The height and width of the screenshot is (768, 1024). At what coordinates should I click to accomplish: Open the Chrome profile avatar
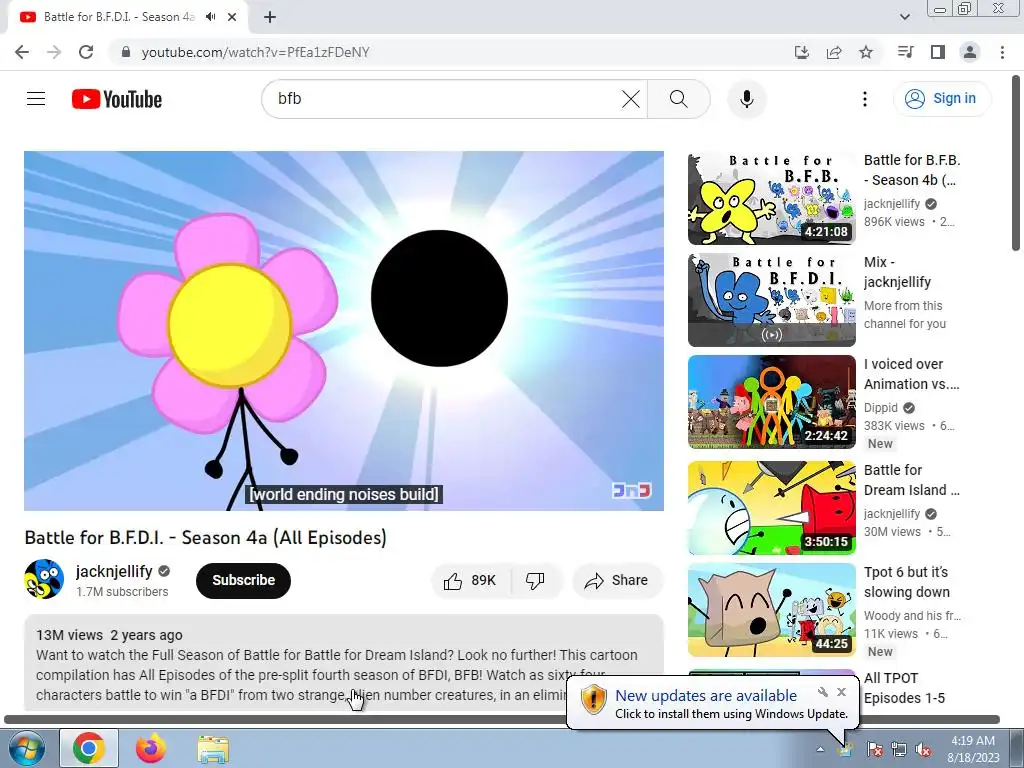(x=970, y=52)
